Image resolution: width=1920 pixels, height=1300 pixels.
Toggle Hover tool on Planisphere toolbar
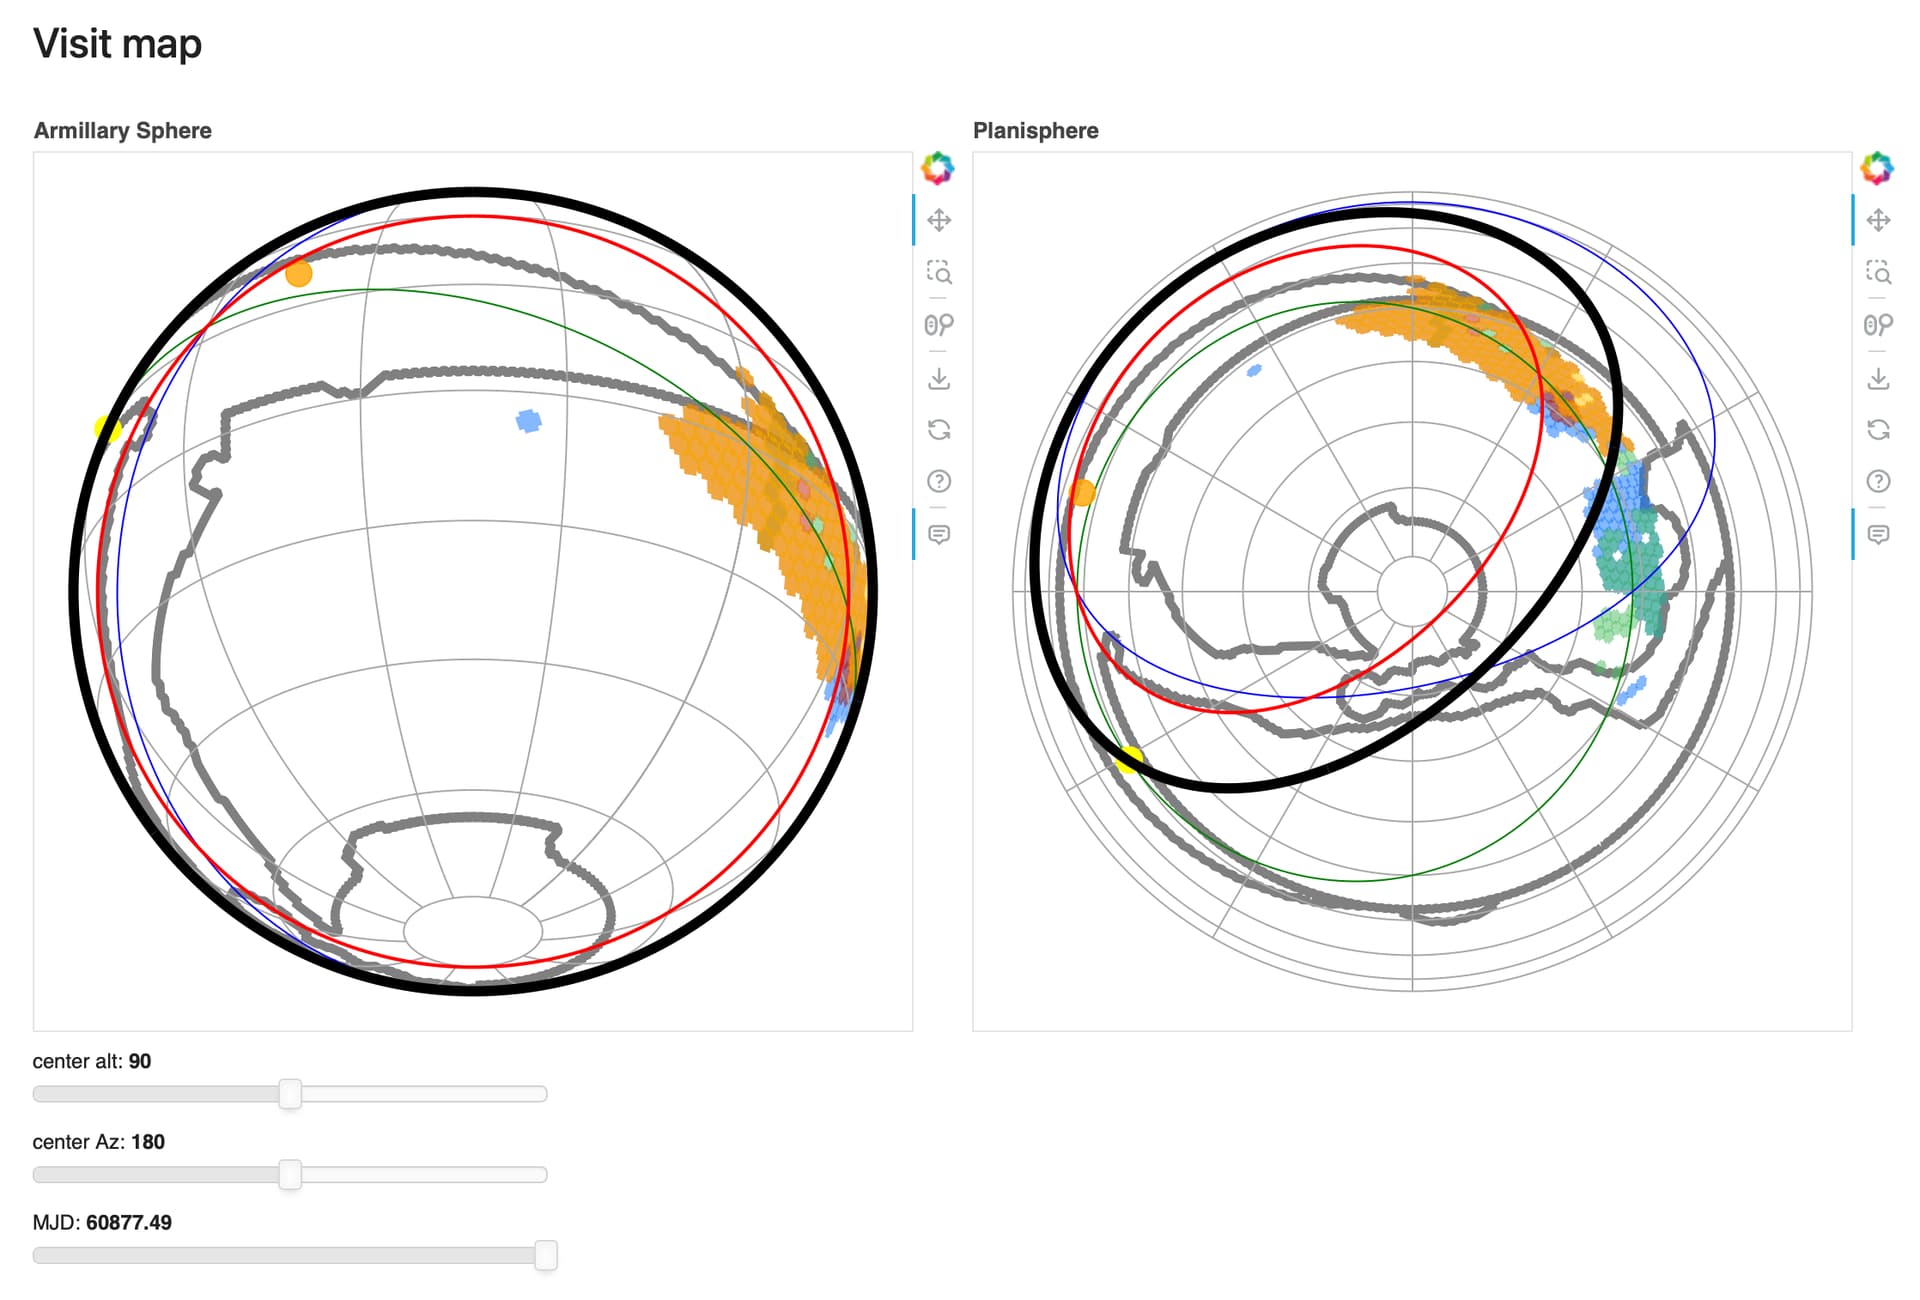(1878, 534)
